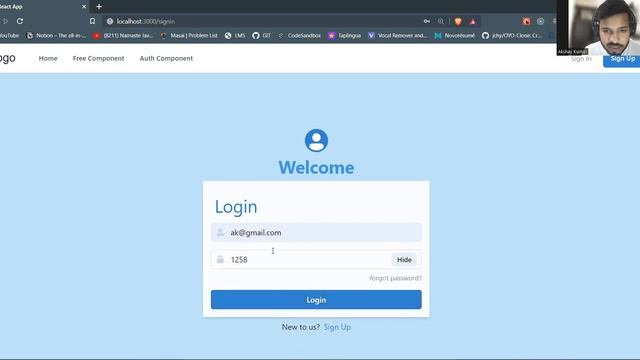Click the user avatar icon above Welcome
The height and width of the screenshot is (360, 640).
316,140
